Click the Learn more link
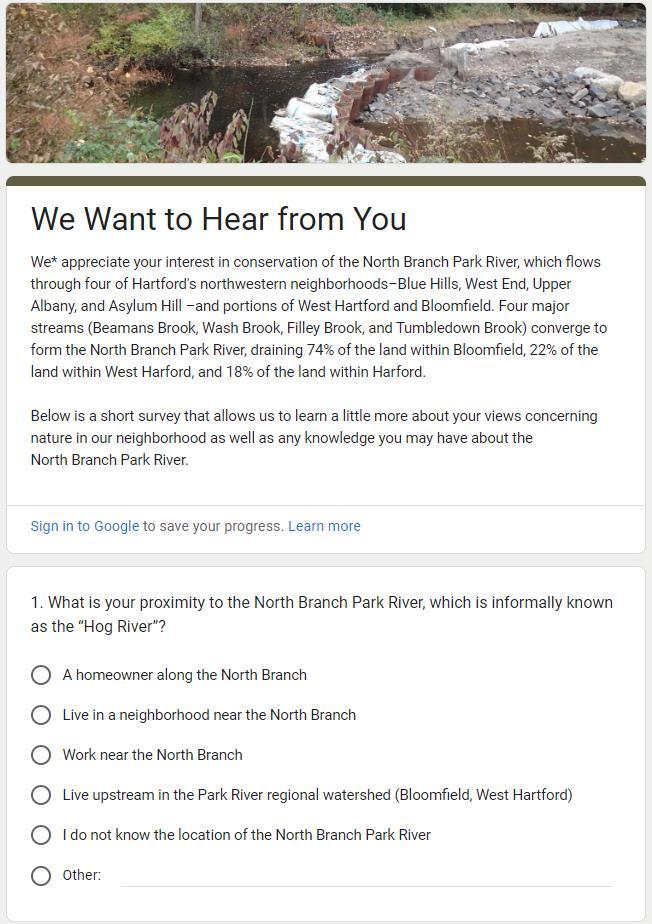This screenshot has height=924, width=652. pyautogui.click(x=324, y=526)
